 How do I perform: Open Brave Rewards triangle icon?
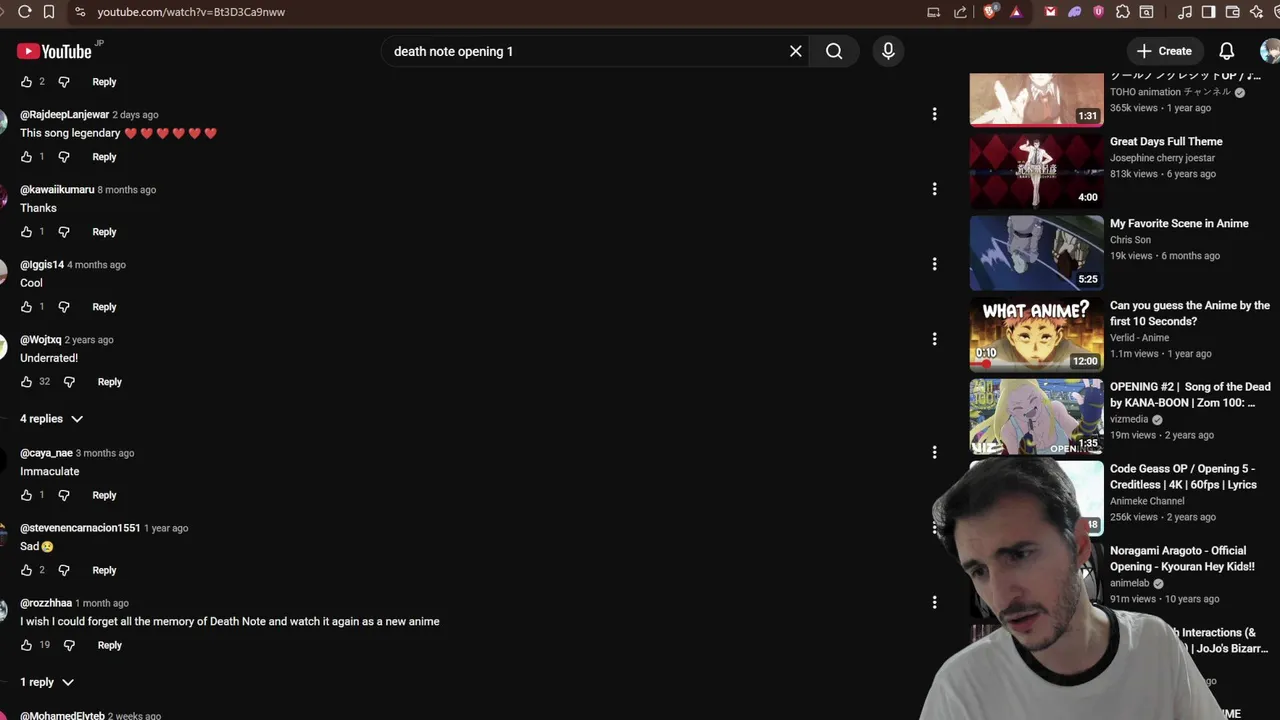click(x=1016, y=12)
